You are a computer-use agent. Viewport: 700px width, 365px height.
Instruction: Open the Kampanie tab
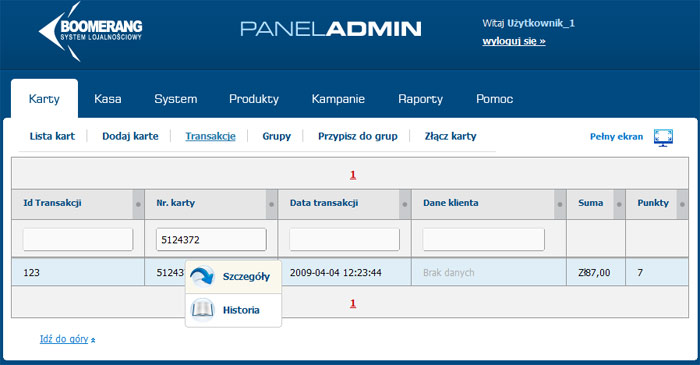pos(338,99)
